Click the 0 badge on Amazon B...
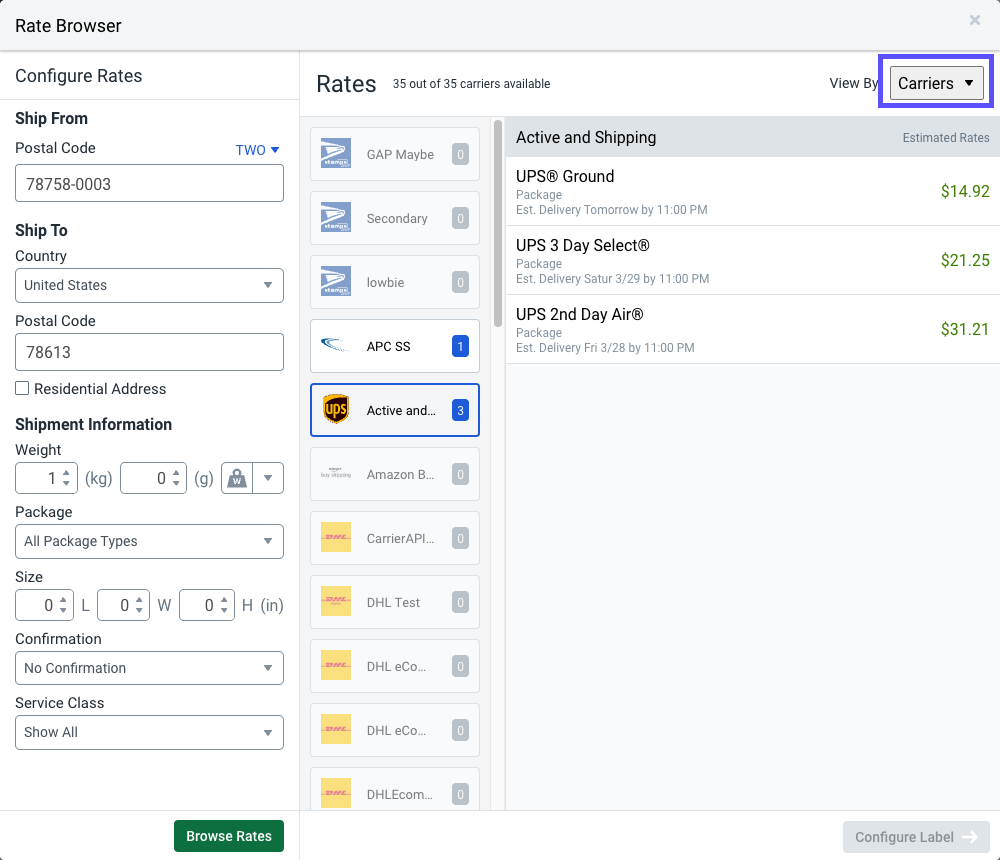This screenshot has width=1000, height=860. (460, 474)
